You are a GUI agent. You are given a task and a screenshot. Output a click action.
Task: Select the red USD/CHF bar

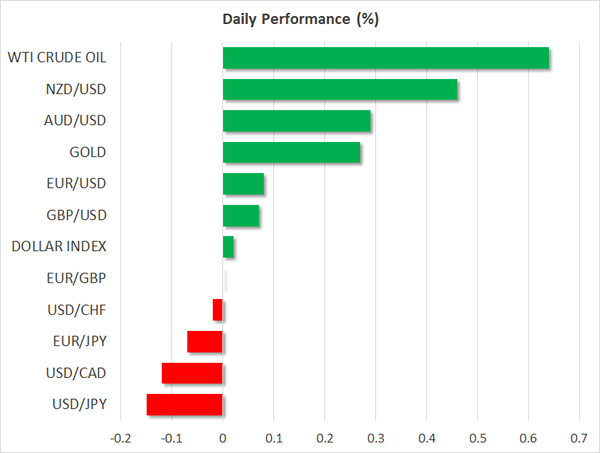218,310
